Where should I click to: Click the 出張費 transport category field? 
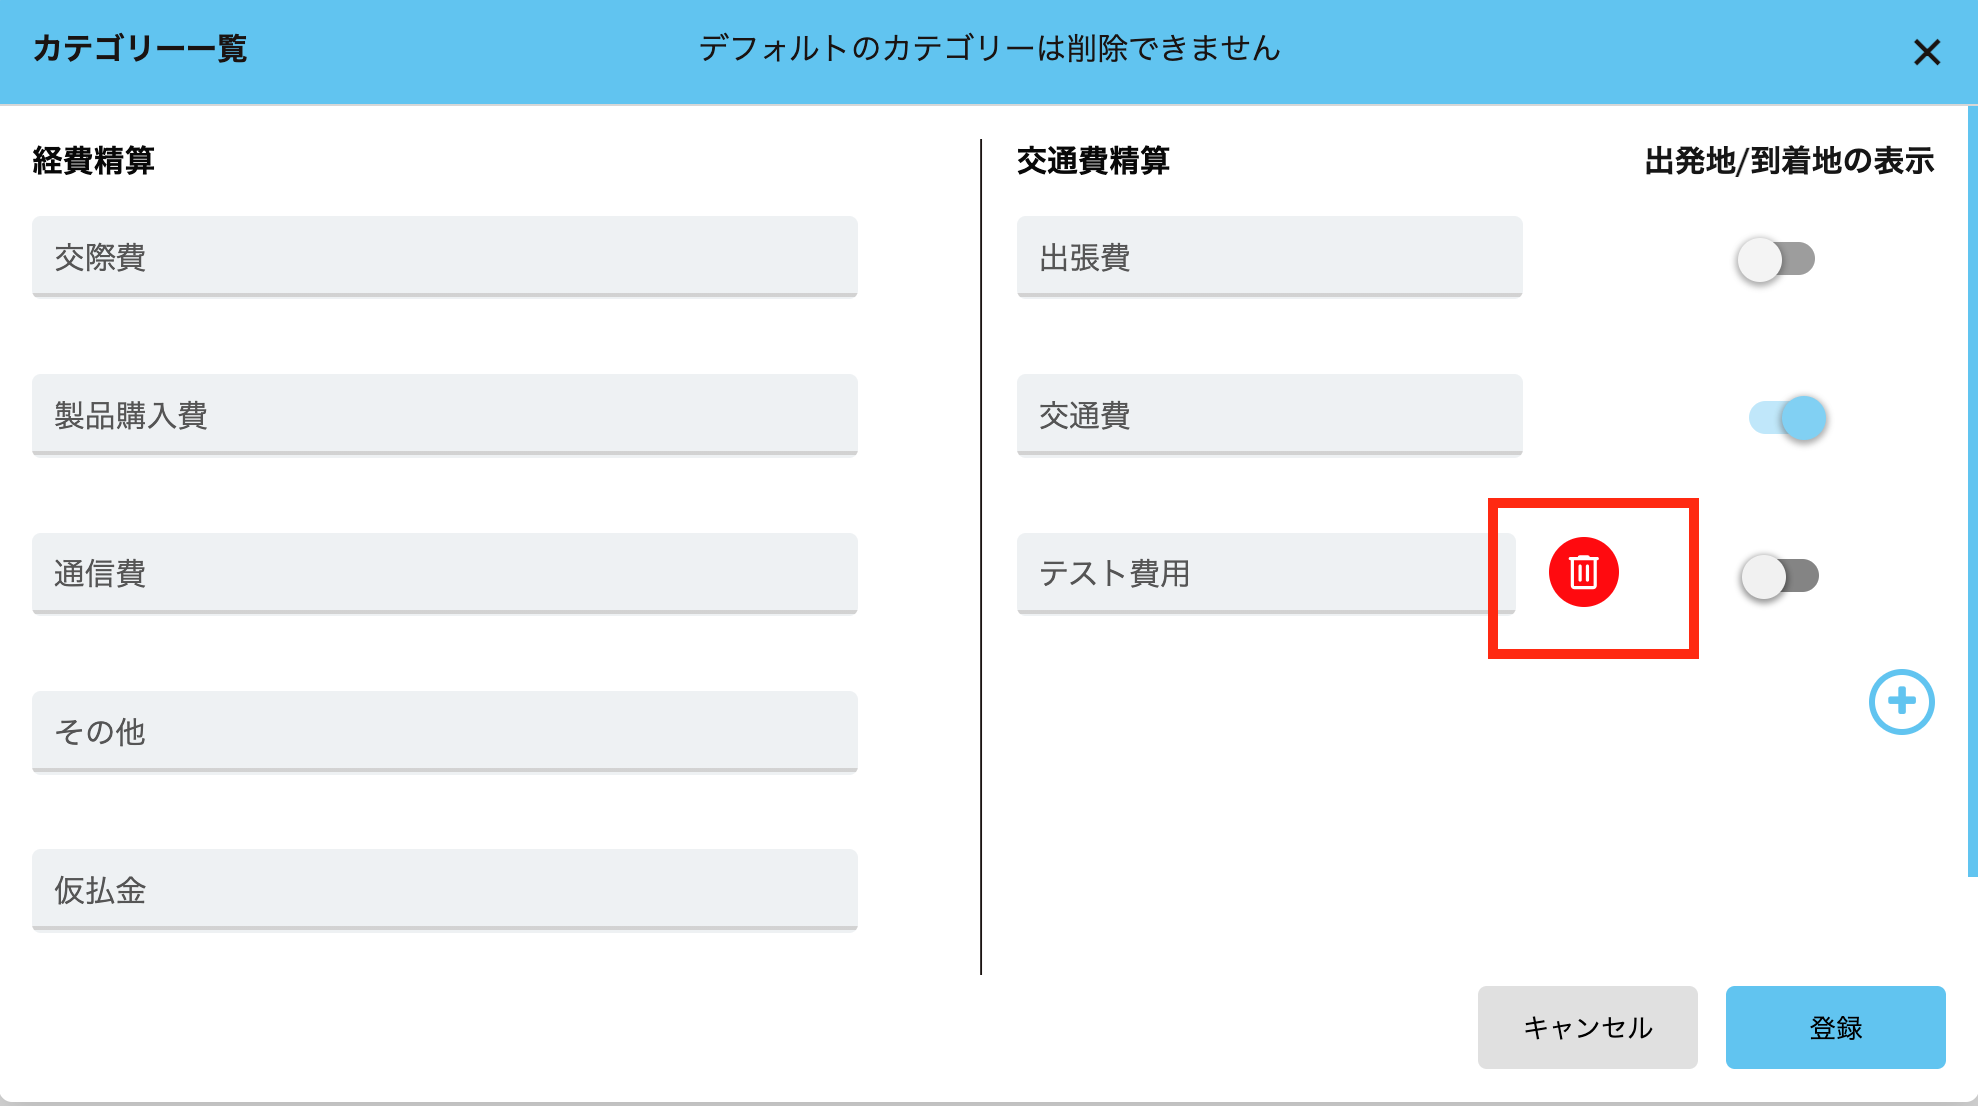point(1269,257)
